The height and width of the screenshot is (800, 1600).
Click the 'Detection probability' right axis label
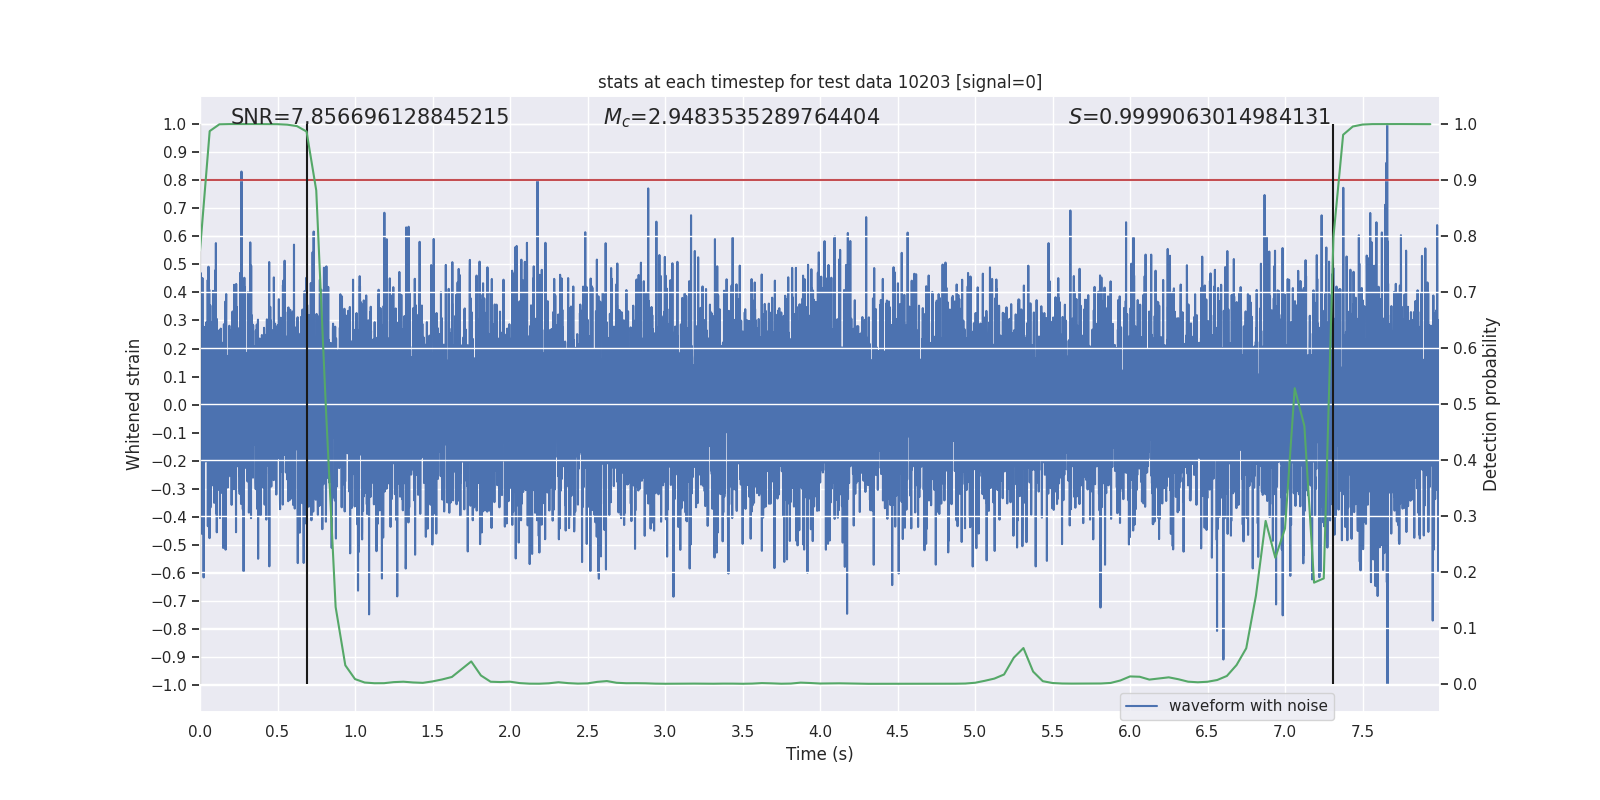1490,404
